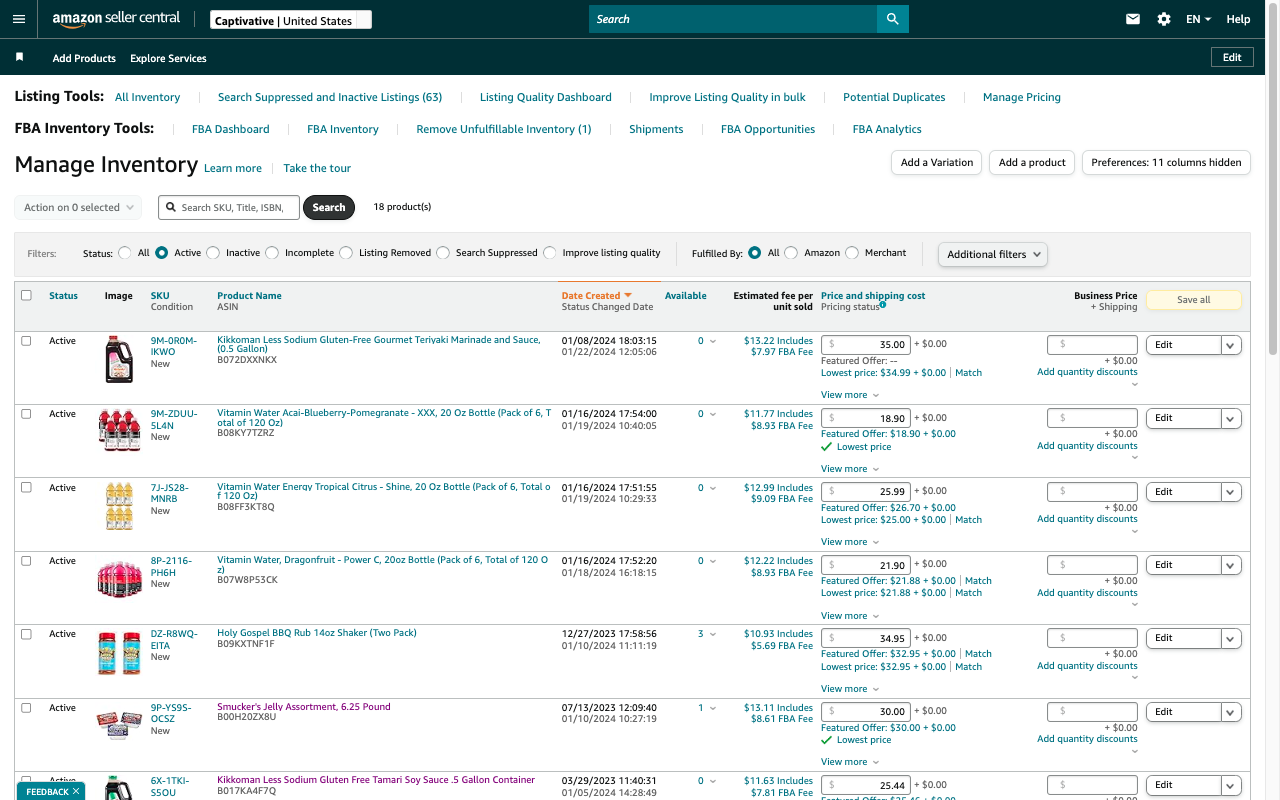Click the Save all button
This screenshot has height=800, width=1280.
[1193, 300]
